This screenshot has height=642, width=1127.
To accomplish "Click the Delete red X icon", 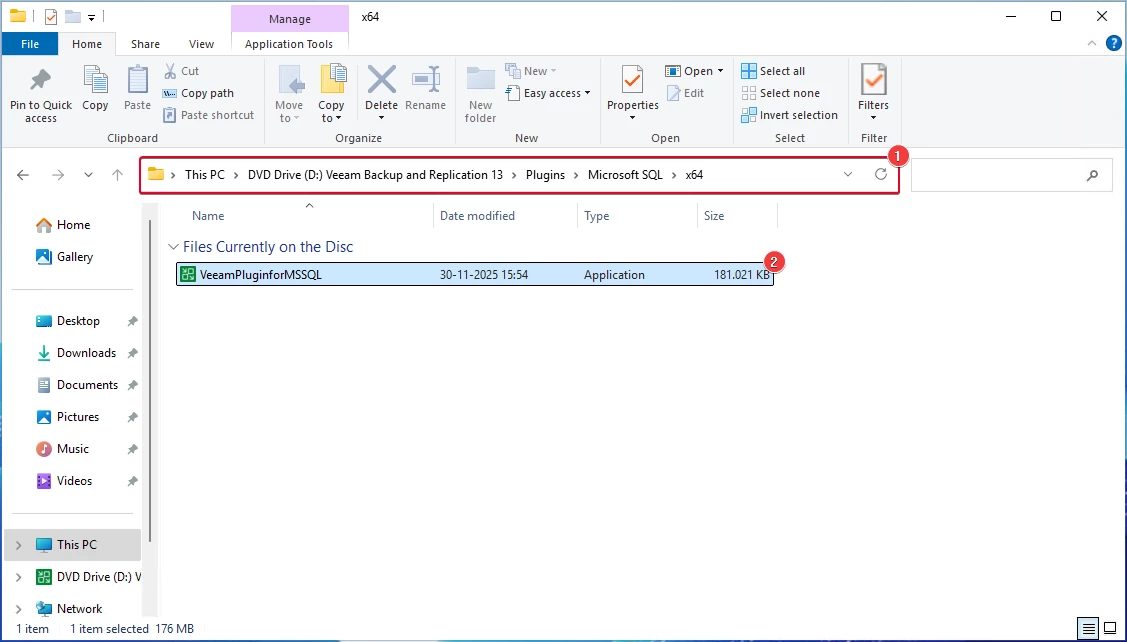I will [x=382, y=79].
